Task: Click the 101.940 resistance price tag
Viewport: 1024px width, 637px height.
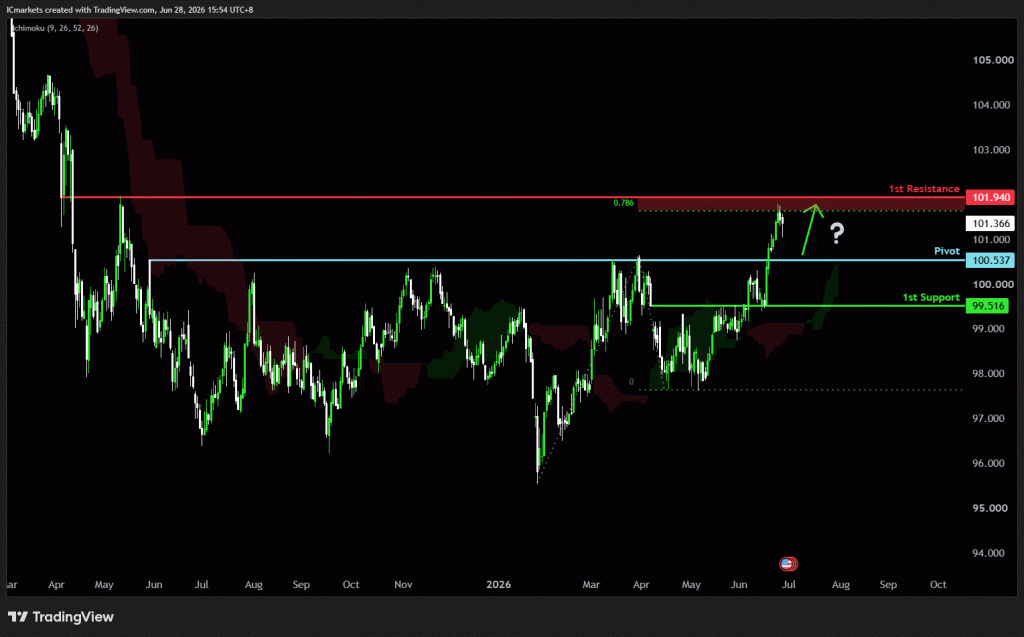Action: 990,197
